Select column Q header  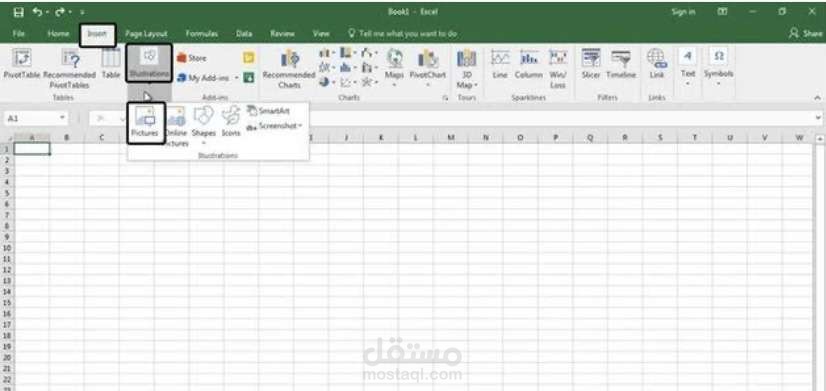[591, 138]
